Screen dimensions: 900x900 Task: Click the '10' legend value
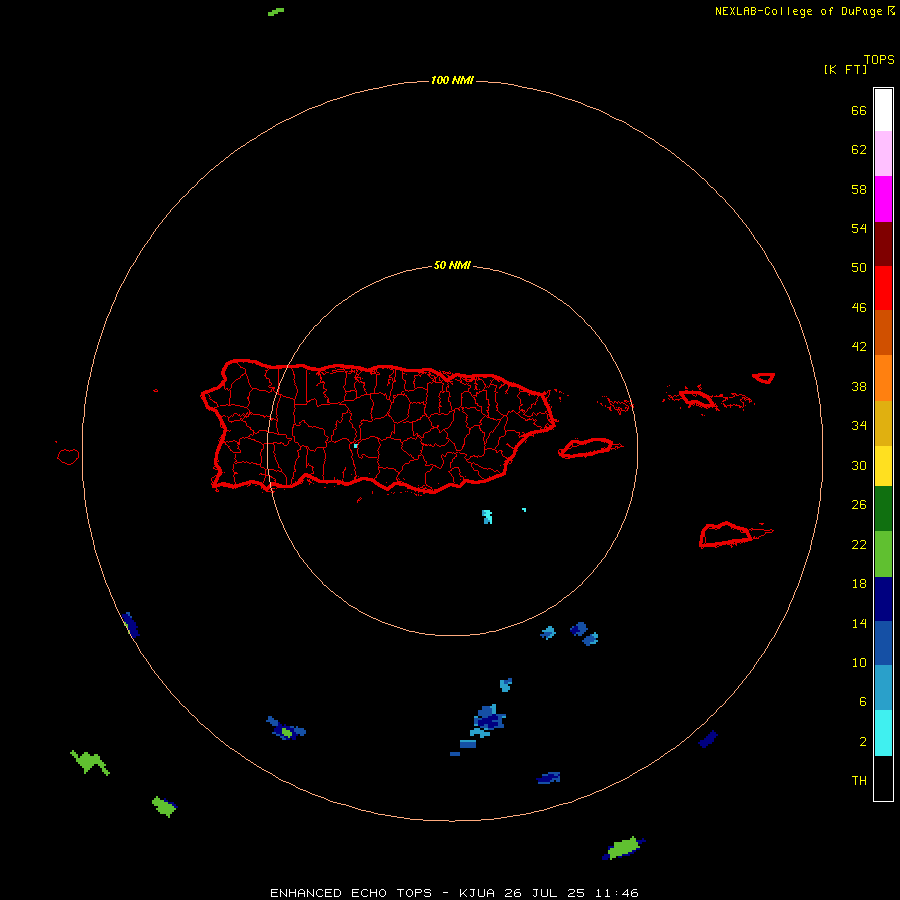pos(859,662)
